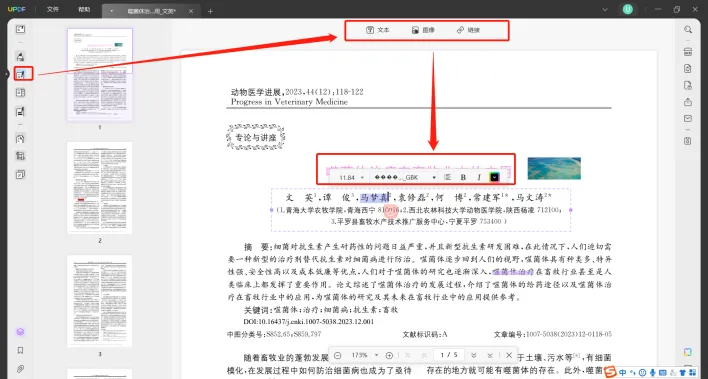Expand the left panel handle arrow
Screen dimensions: 708x379
tap(7, 74)
